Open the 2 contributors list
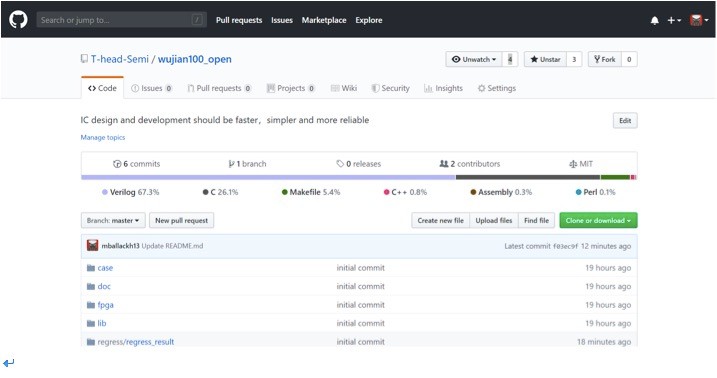Screen dimensions: 717x378 click(470, 164)
